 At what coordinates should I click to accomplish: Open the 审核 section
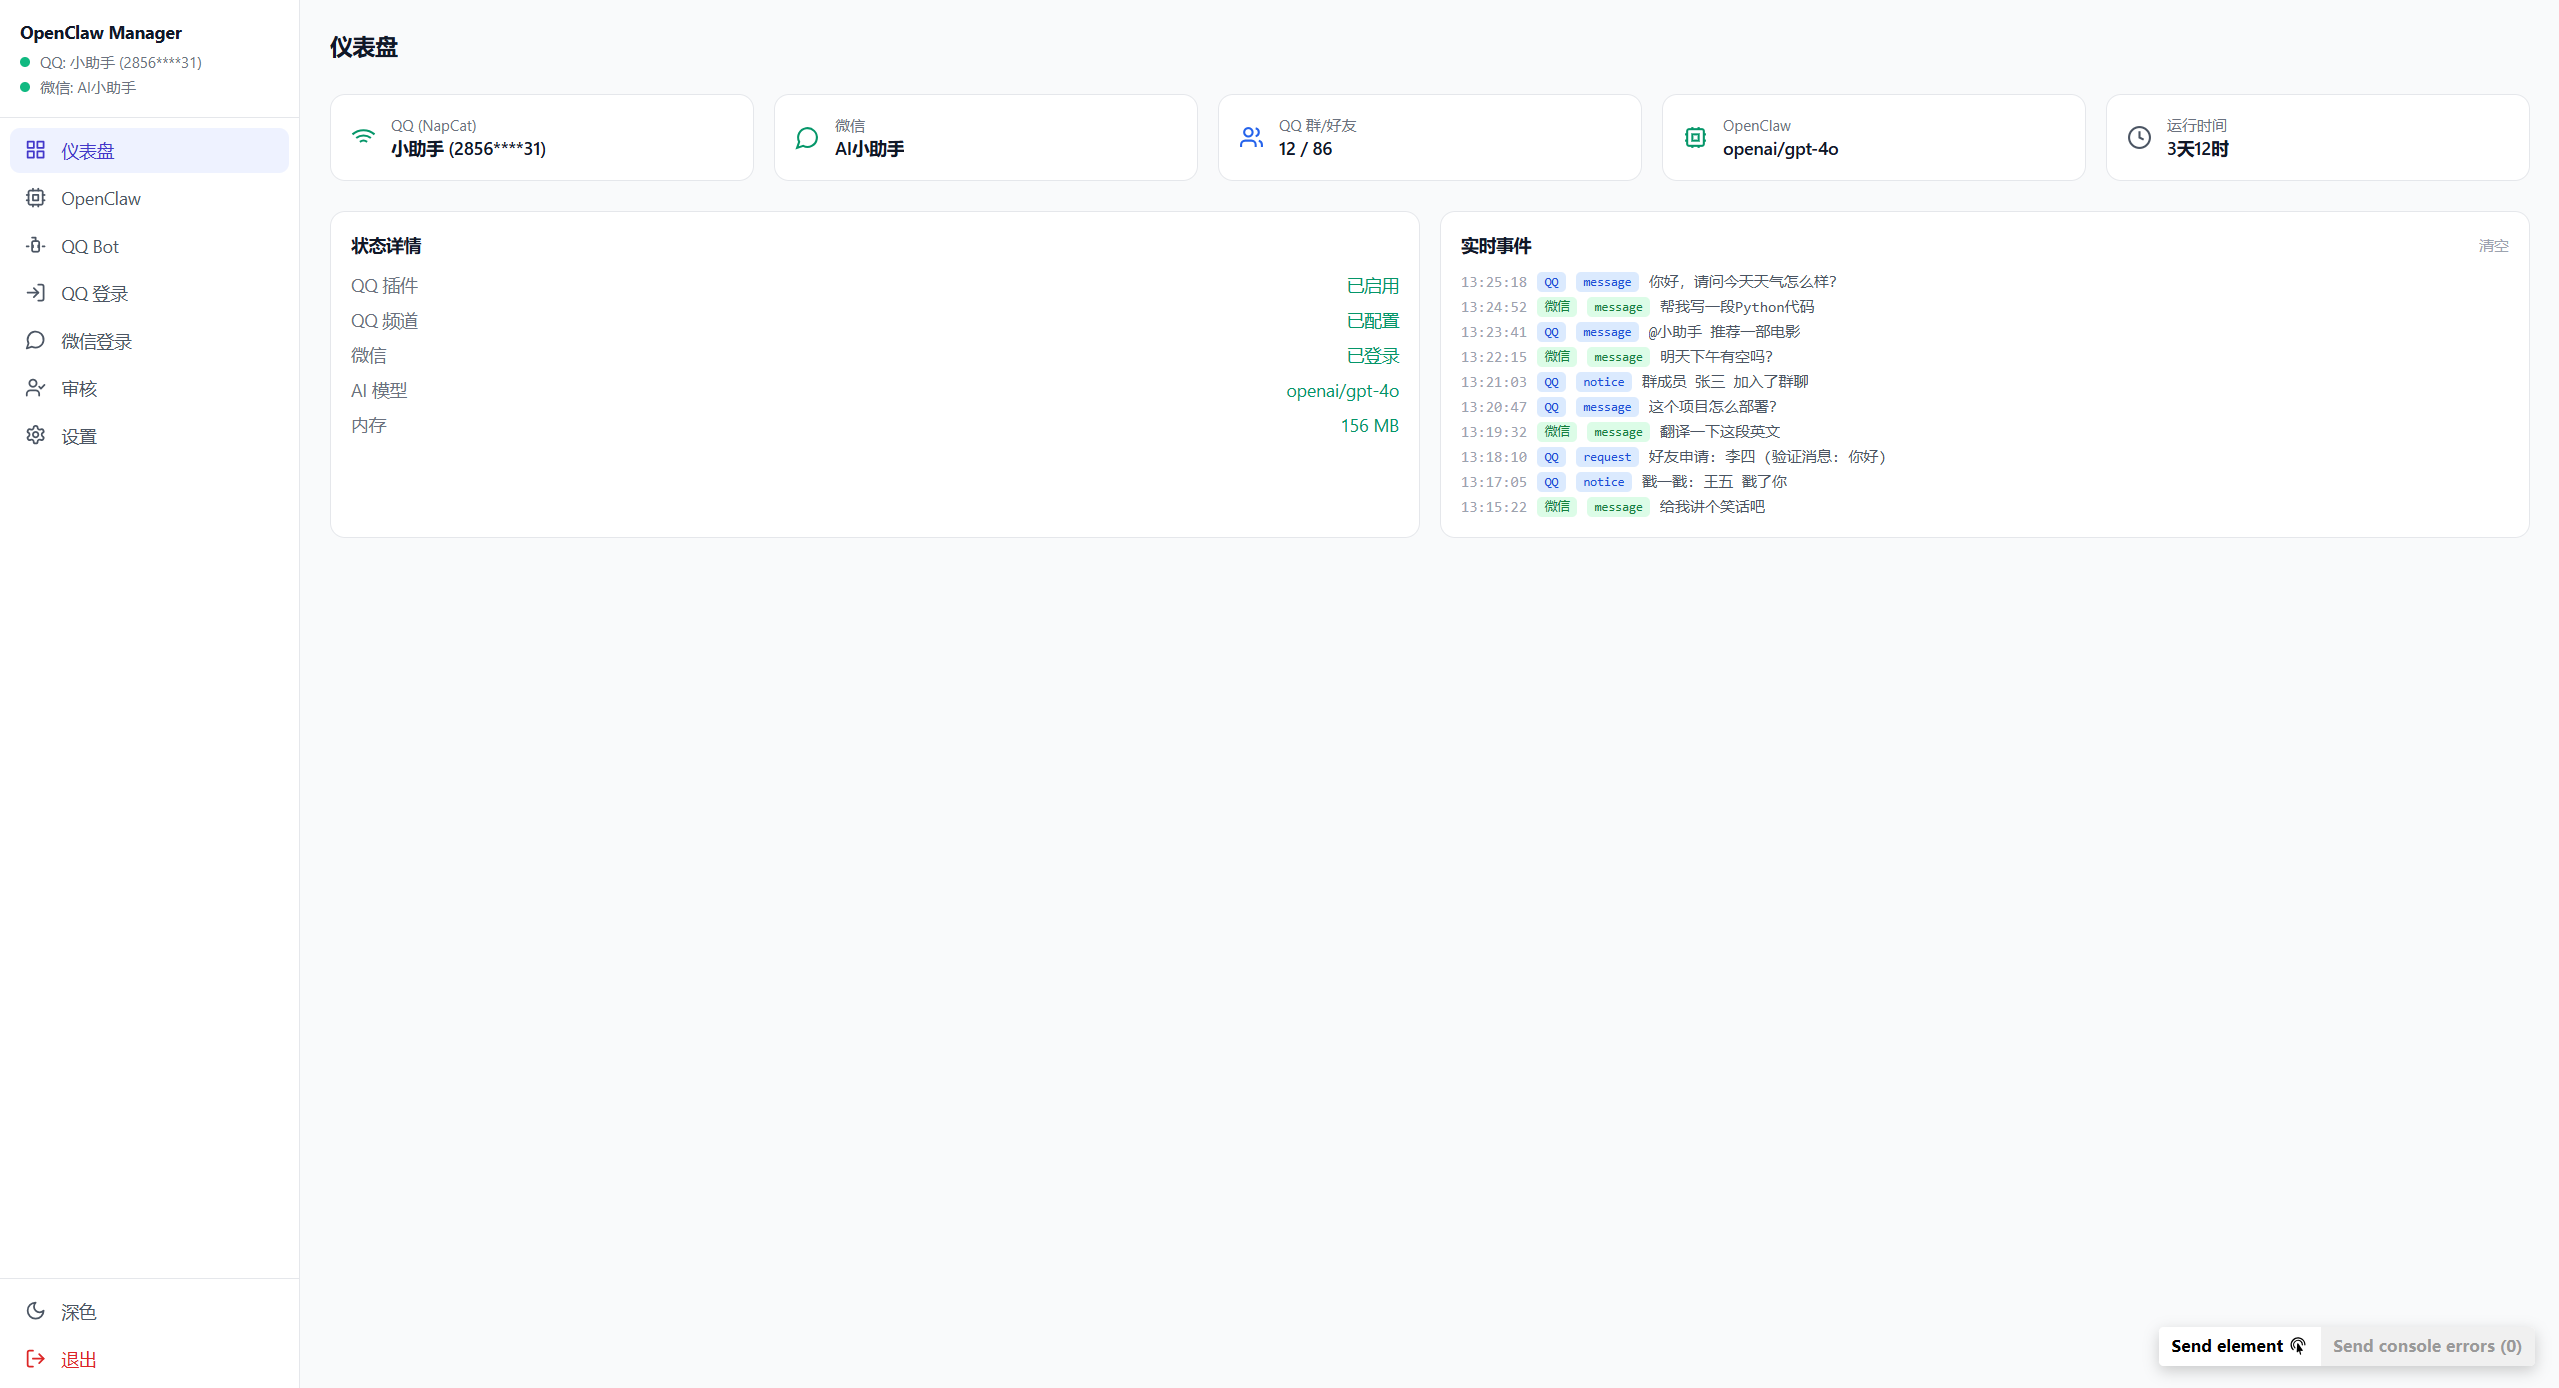(x=149, y=388)
